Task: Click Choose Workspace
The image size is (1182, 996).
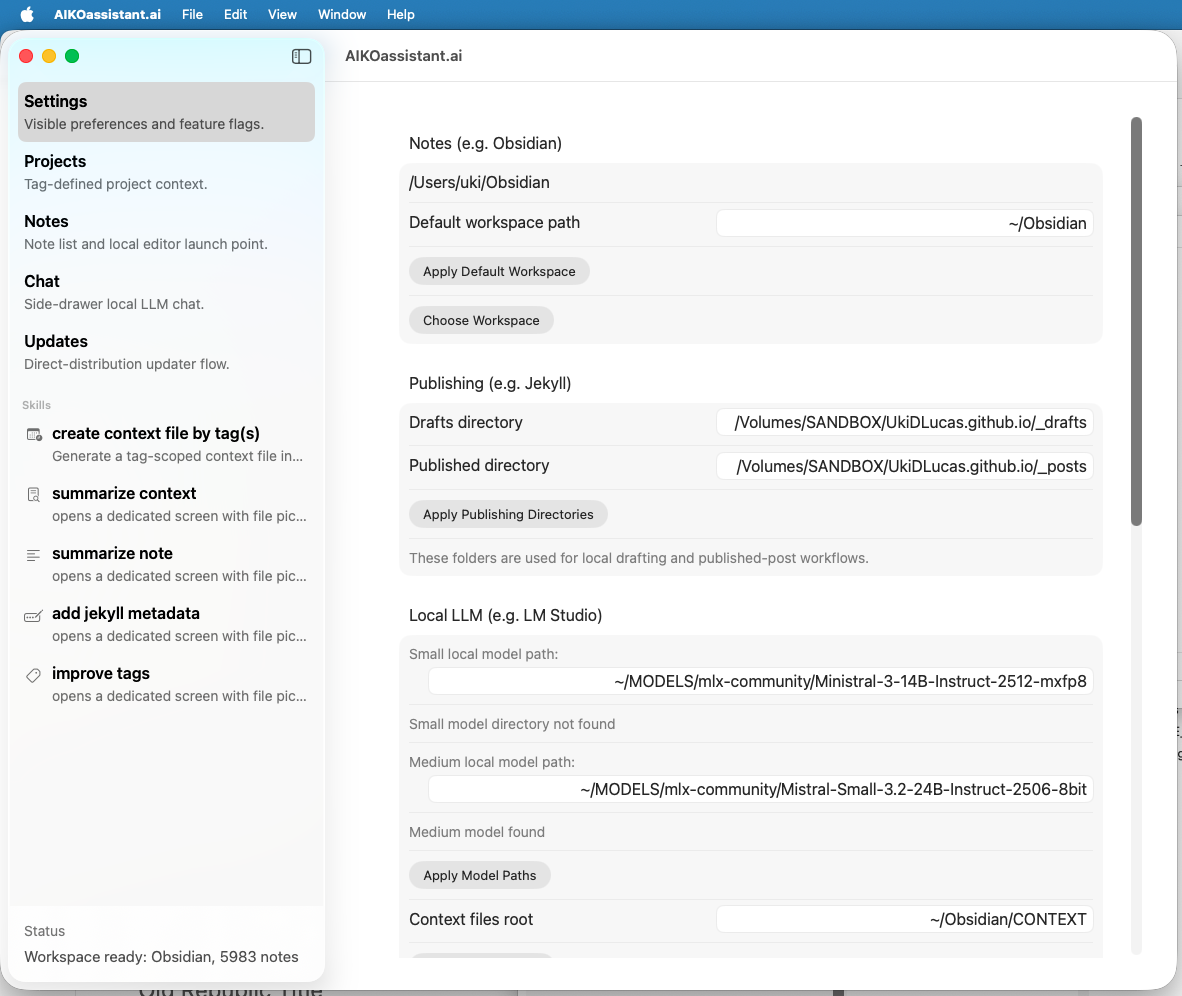Action: [x=481, y=320]
